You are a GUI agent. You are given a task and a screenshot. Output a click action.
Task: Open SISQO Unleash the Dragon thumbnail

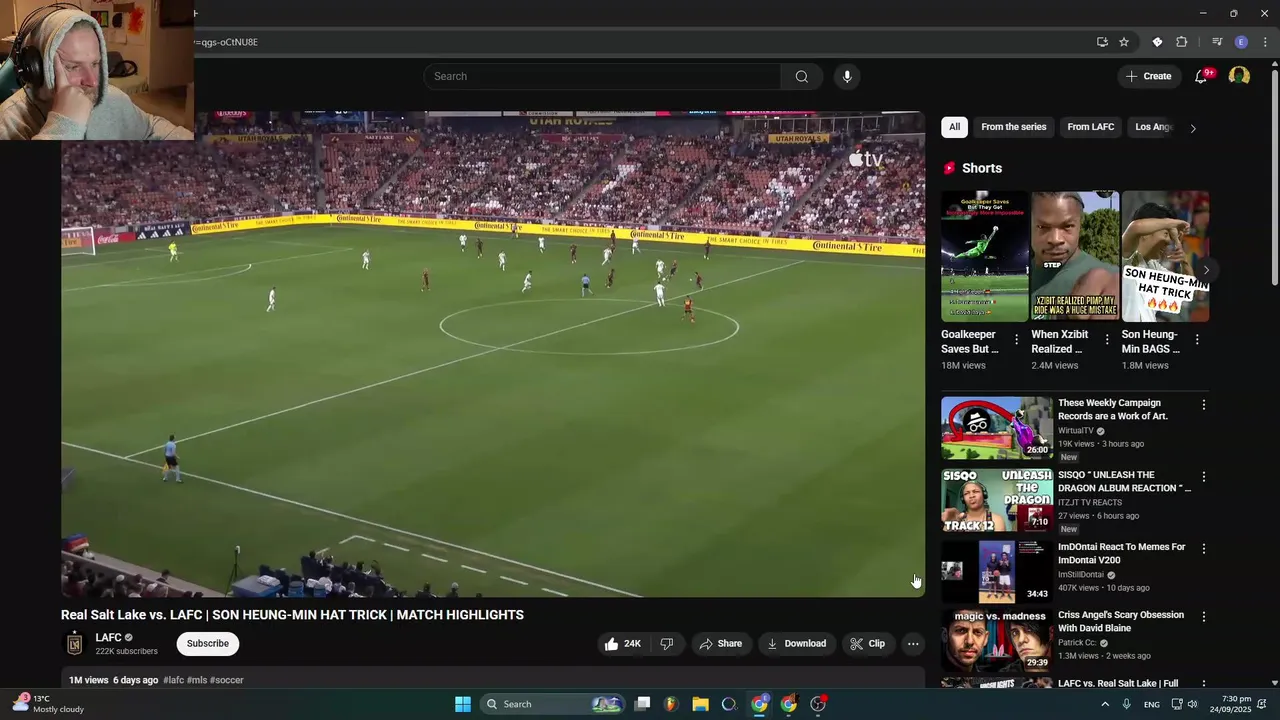tap(997, 500)
